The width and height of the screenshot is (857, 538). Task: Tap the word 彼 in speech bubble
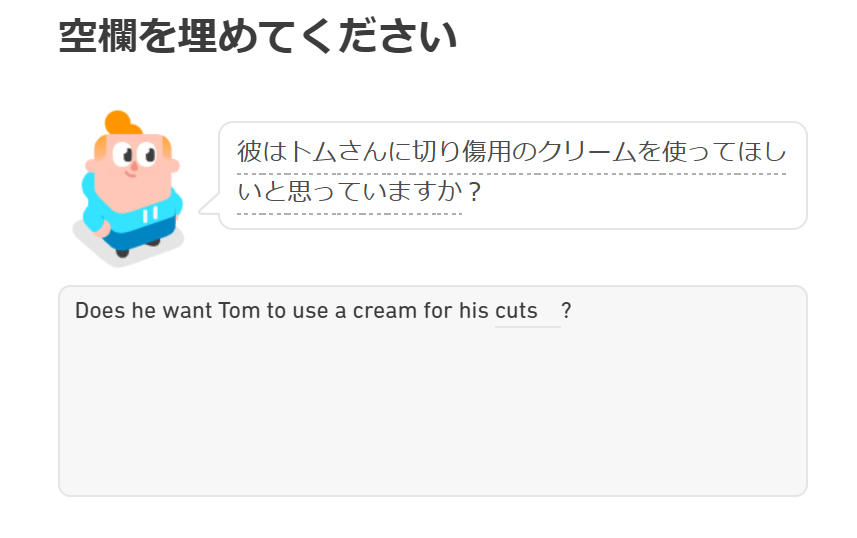249,153
